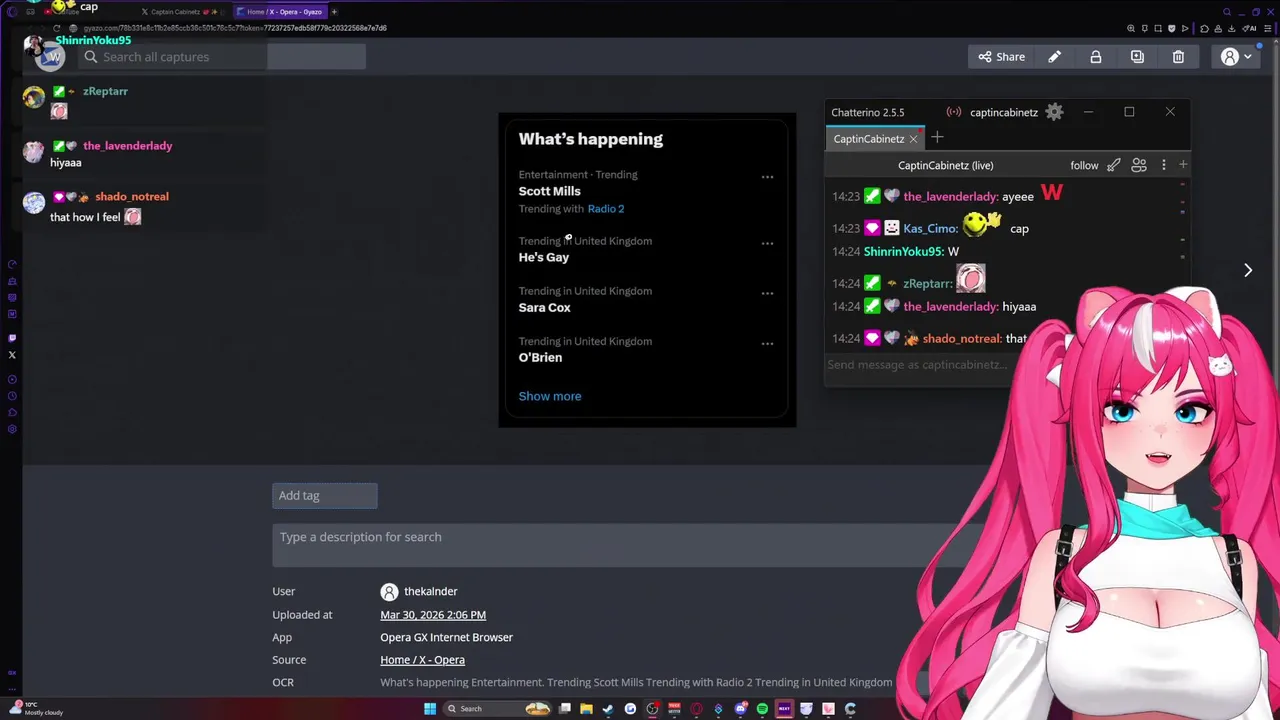
Task: Open a new browser tab with plus
Action: point(334,12)
